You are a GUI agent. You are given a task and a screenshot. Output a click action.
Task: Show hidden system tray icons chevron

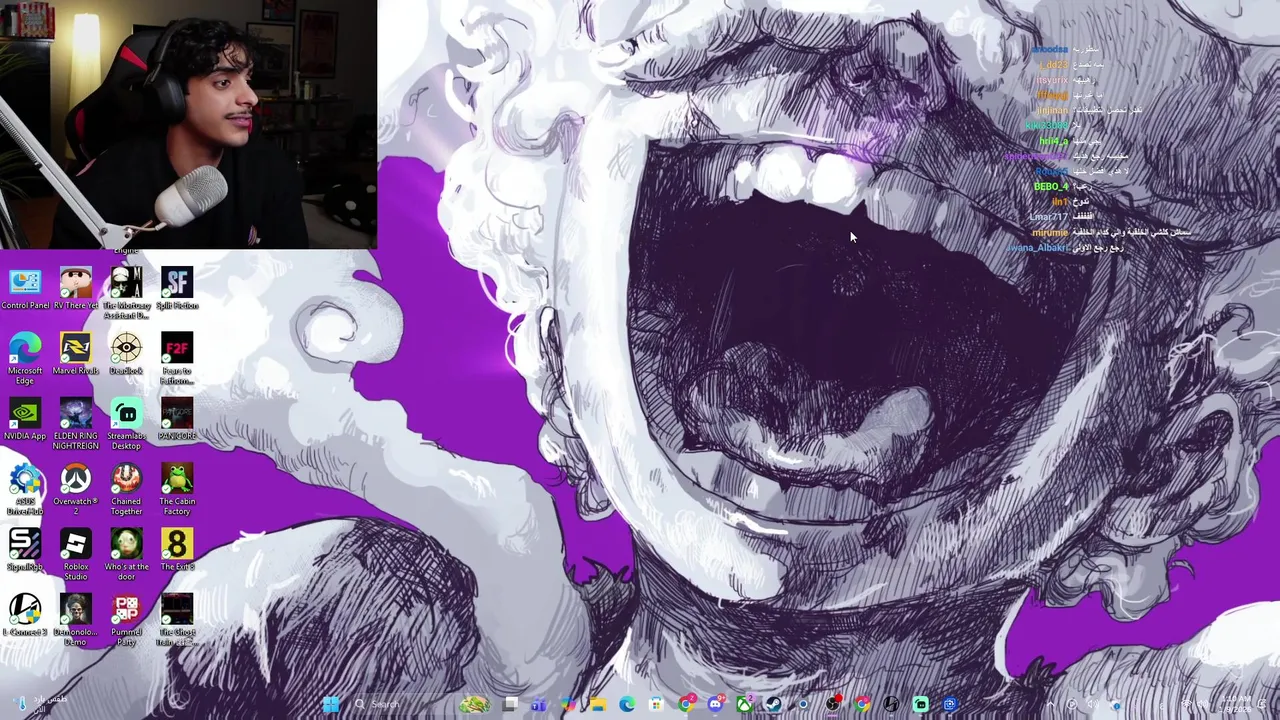pyautogui.click(x=1050, y=704)
